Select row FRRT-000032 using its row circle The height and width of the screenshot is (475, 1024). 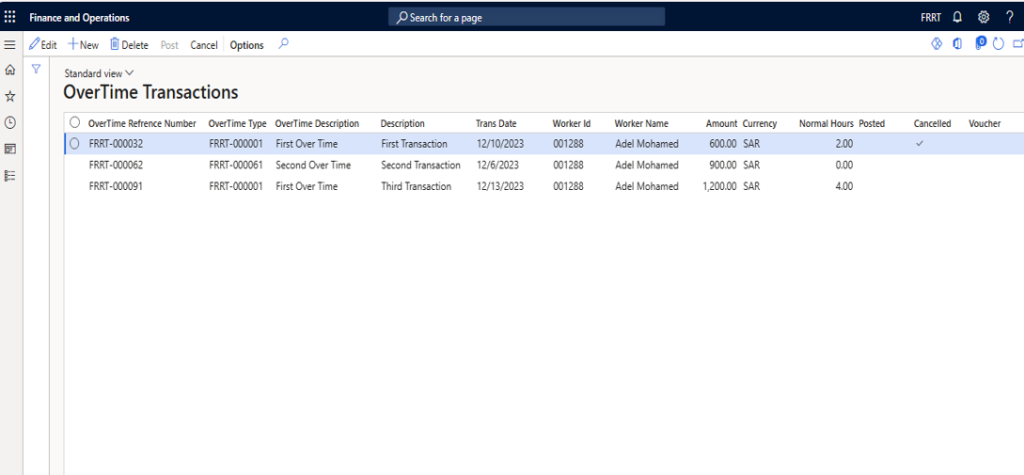(74, 144)
